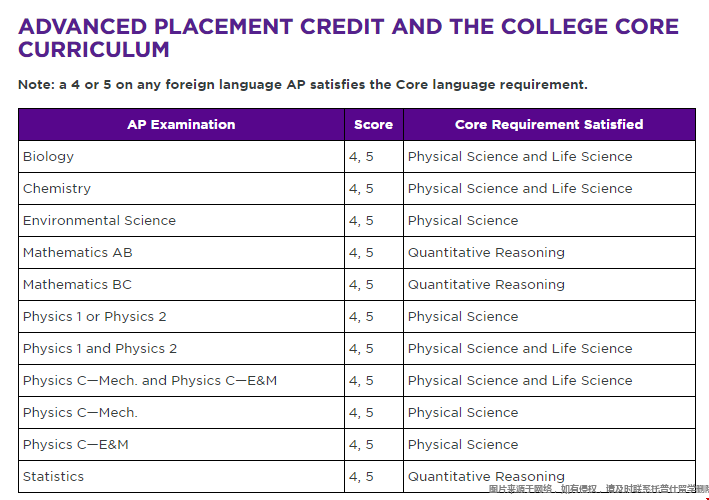Select the Physics 1 and Physics 2 cell
This screenshot has width=709, height=500.
click(100, 349)
